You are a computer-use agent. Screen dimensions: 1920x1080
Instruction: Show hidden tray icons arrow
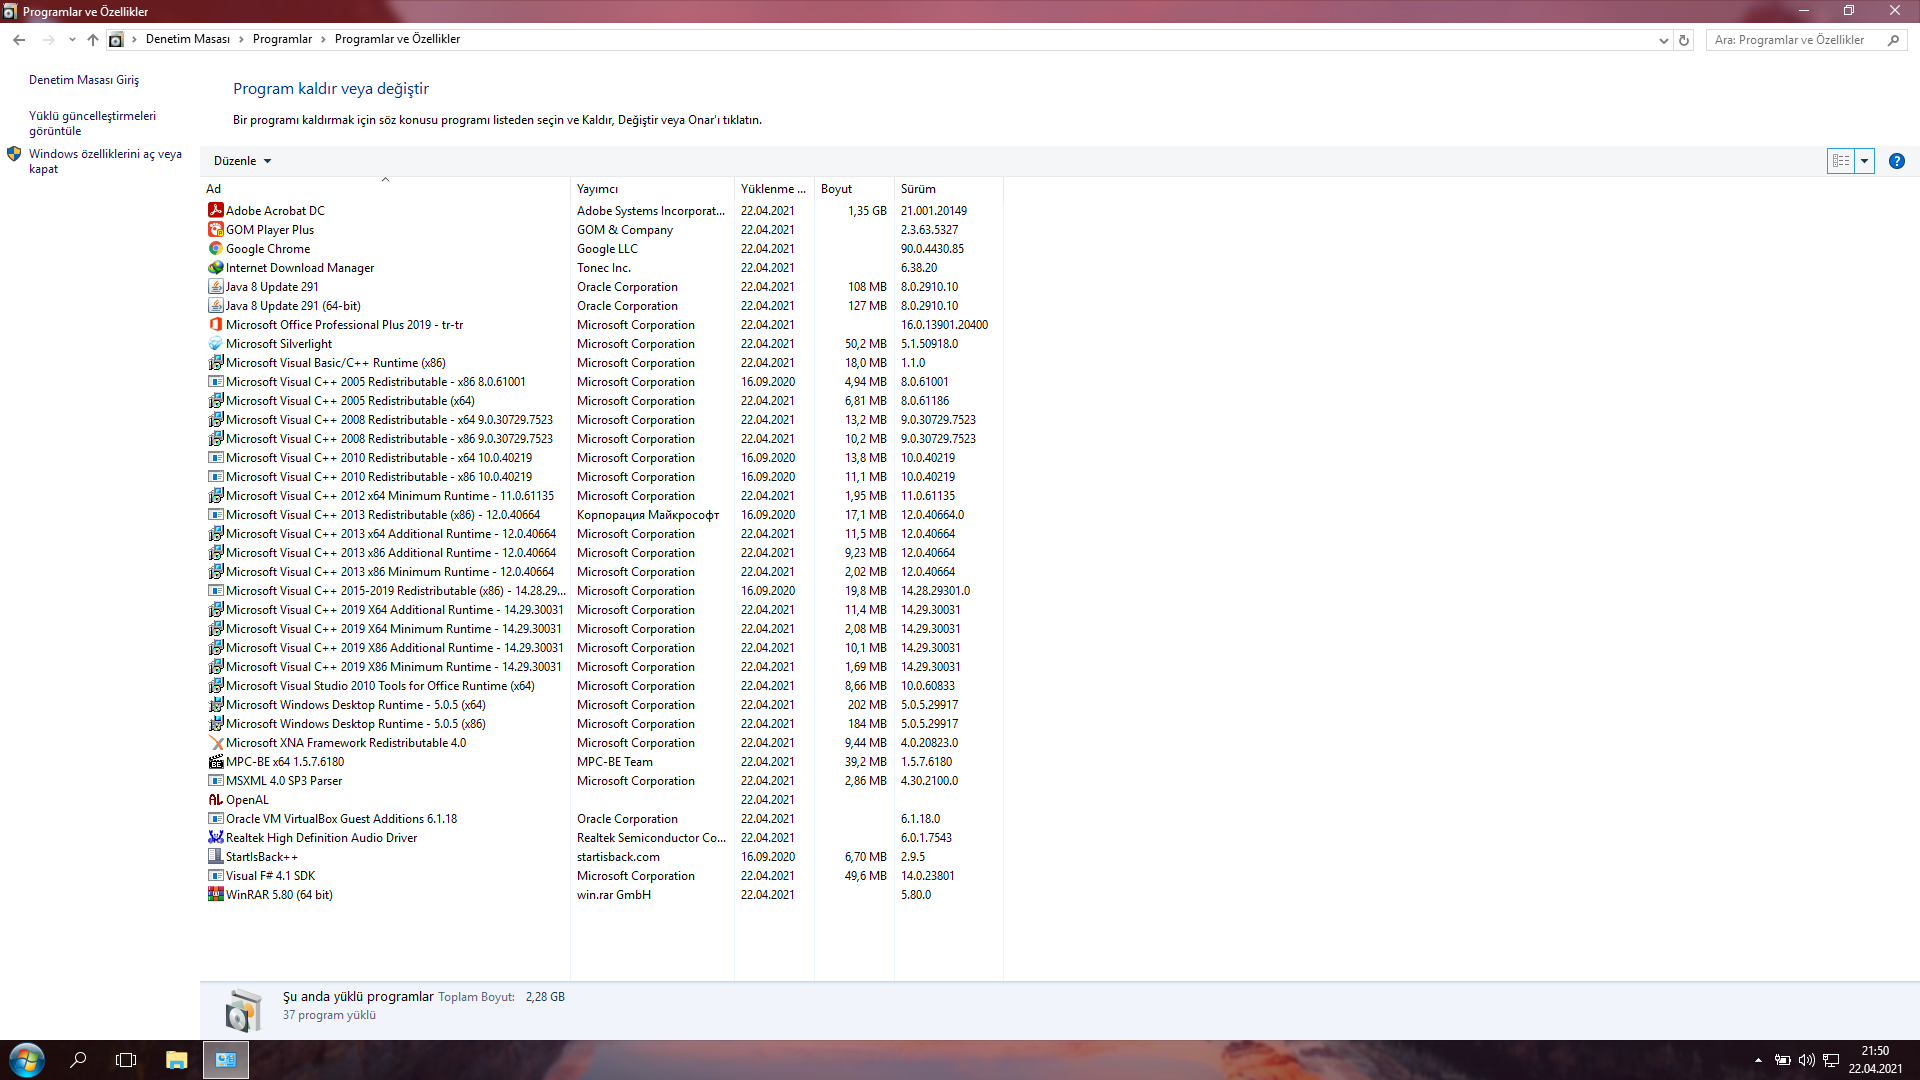click(1758, 1060)
